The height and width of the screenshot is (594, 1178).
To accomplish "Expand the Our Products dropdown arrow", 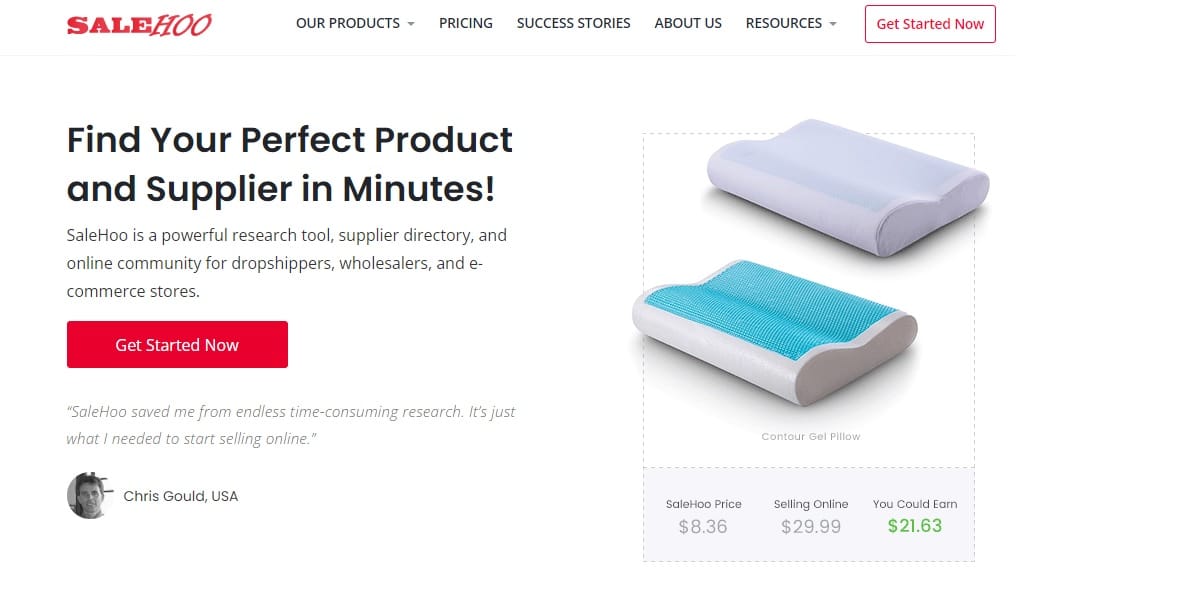I will pyautogui.click(x=411, y=24).
